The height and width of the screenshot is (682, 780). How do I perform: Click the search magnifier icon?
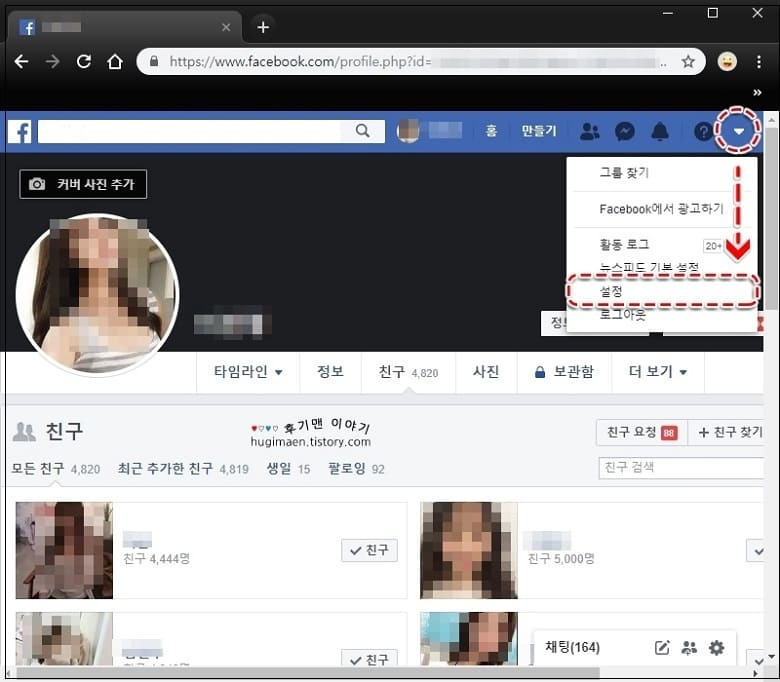(363, 131)
